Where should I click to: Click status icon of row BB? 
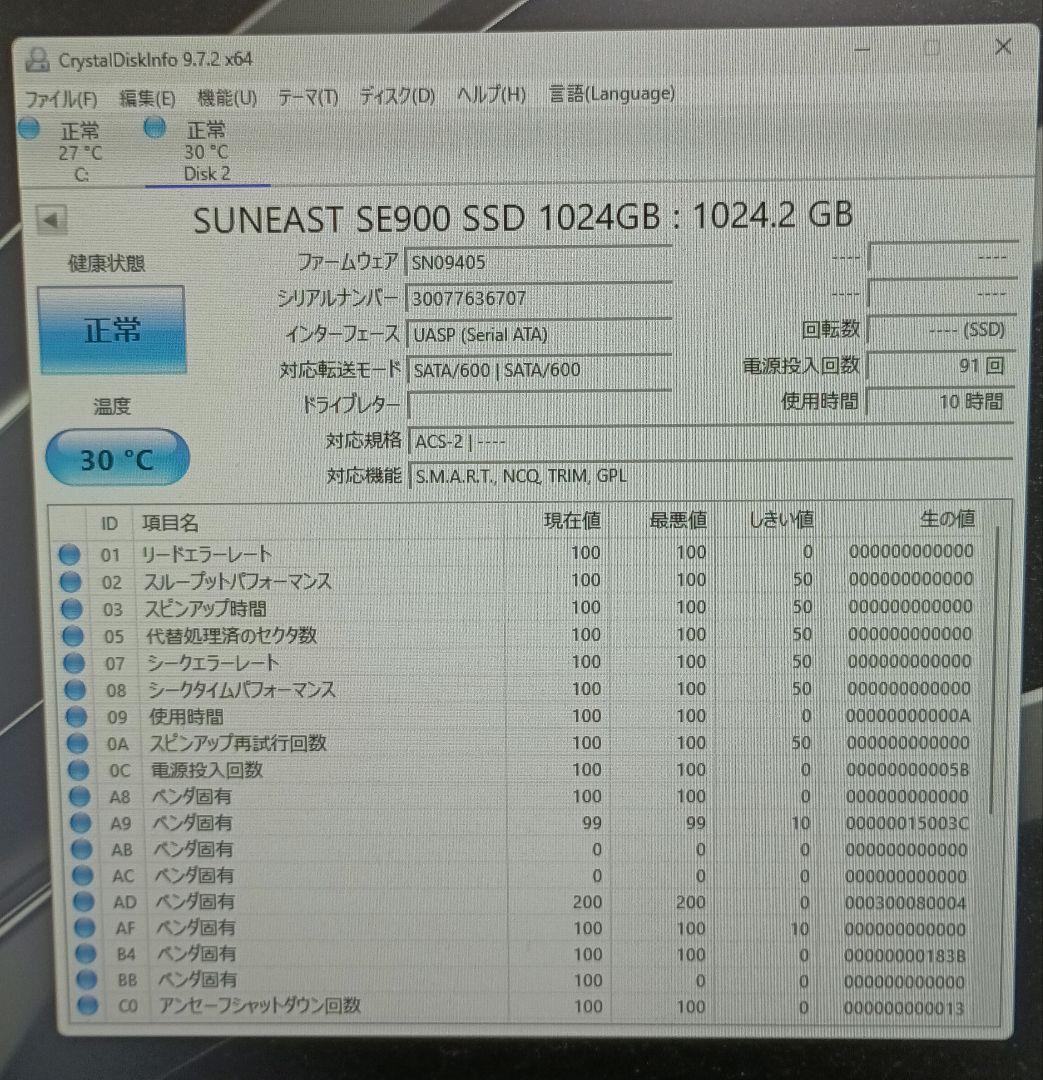[x=87, y=979]
